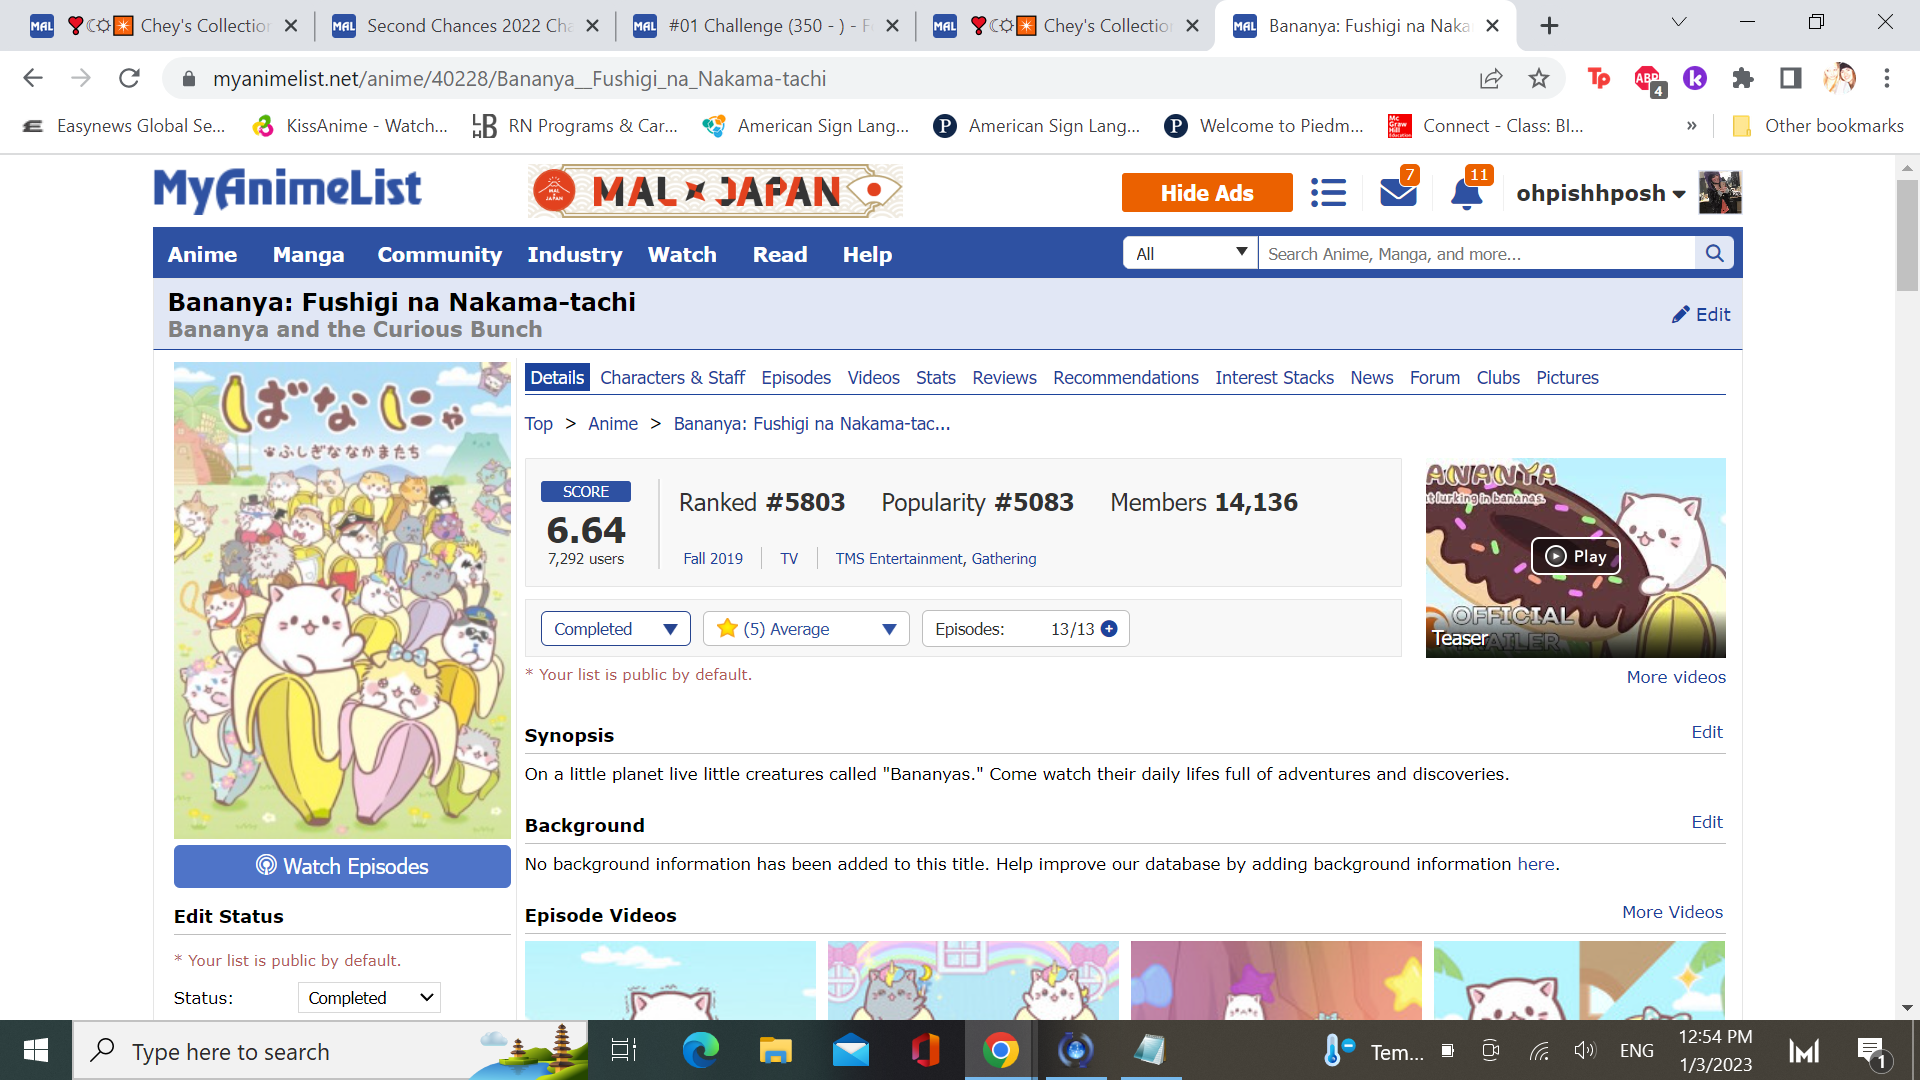Switch to the Interest Stacks tab
Screen dimensions: 1920x1080
point(1274,377)
